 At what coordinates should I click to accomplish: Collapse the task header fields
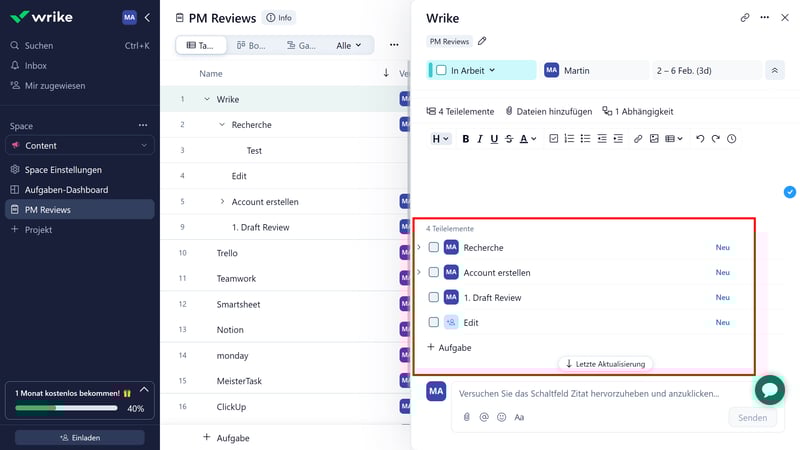coord(774,70)
